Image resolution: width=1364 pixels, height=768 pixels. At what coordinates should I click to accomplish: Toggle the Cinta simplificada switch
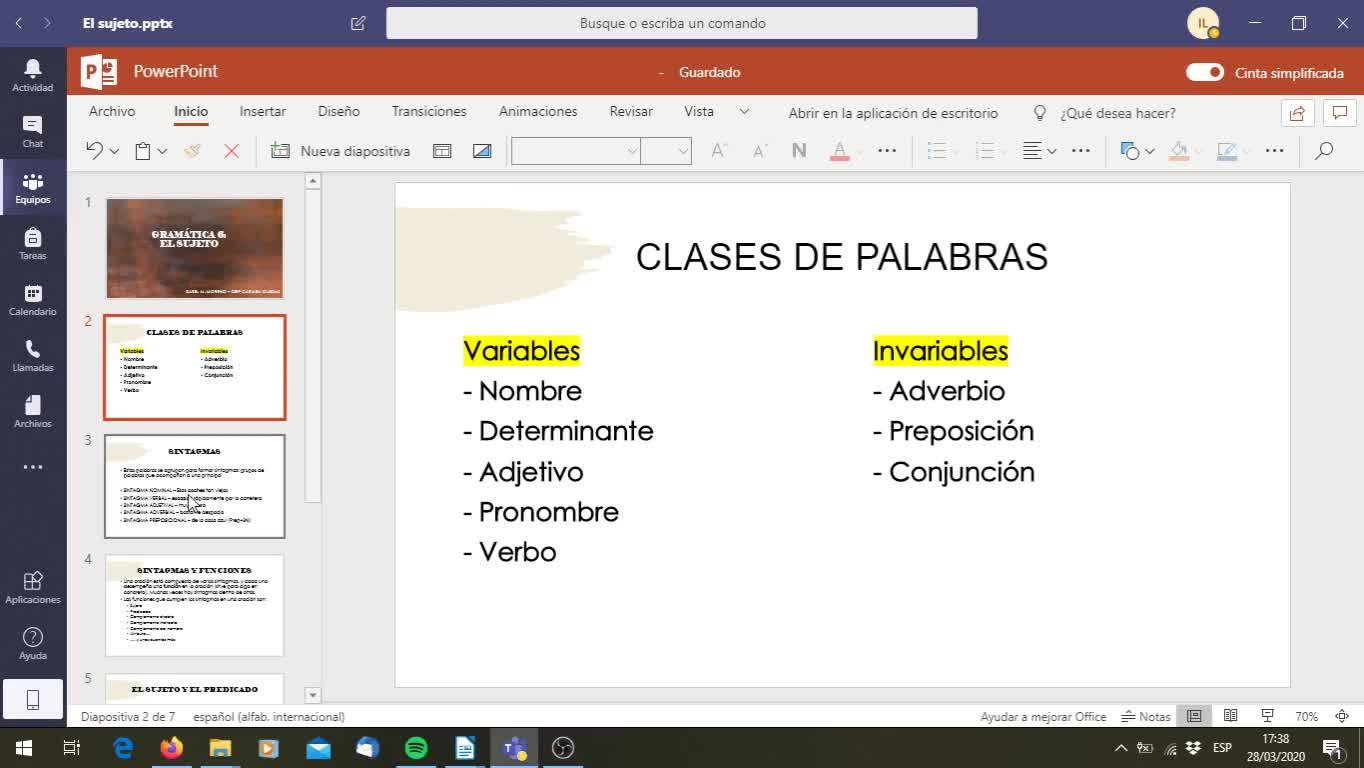click(1205, 72)
